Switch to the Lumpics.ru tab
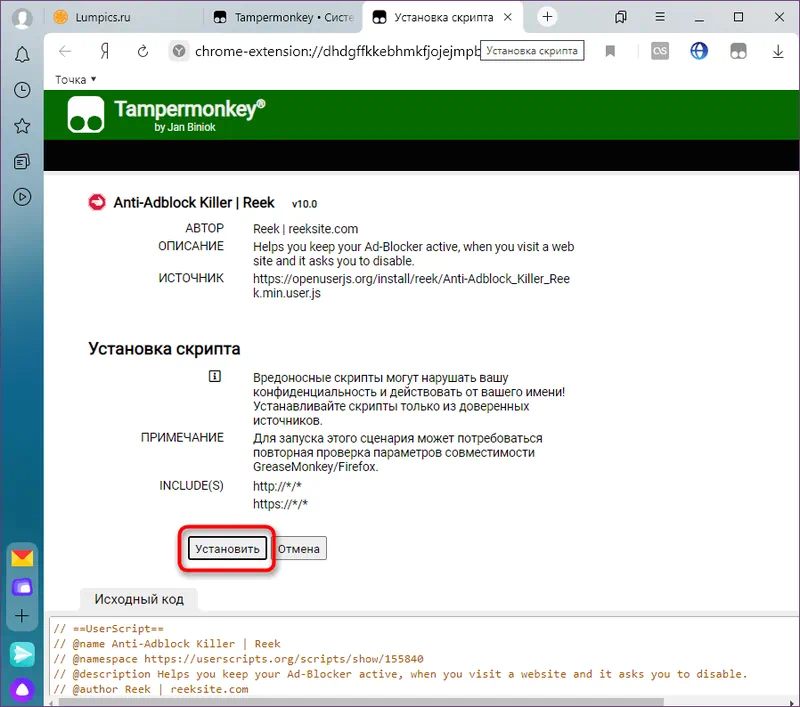This screenshot has width=800, height=707. [x=122, y=17]
